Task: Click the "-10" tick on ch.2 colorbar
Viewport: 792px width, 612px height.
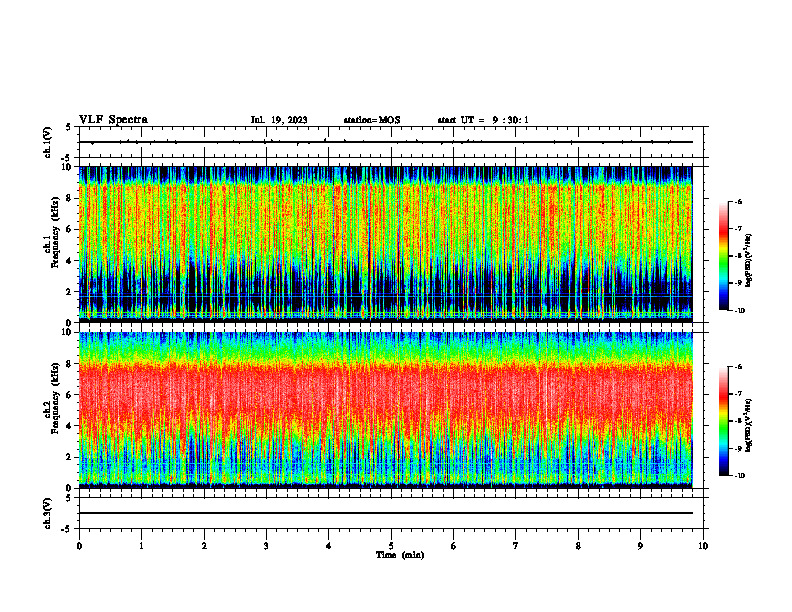Action: tap(739, 476)
